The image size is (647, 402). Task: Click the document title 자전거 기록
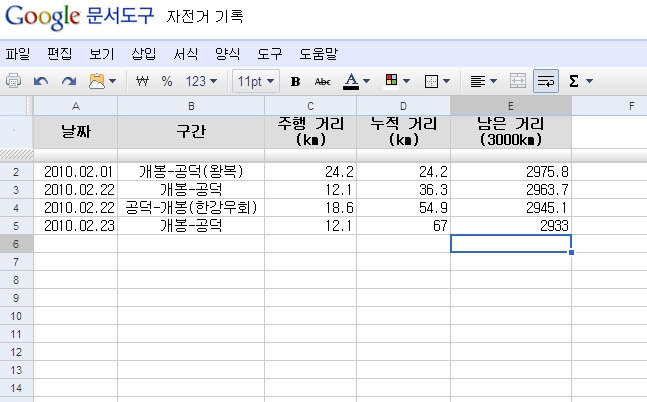(205, 17)
